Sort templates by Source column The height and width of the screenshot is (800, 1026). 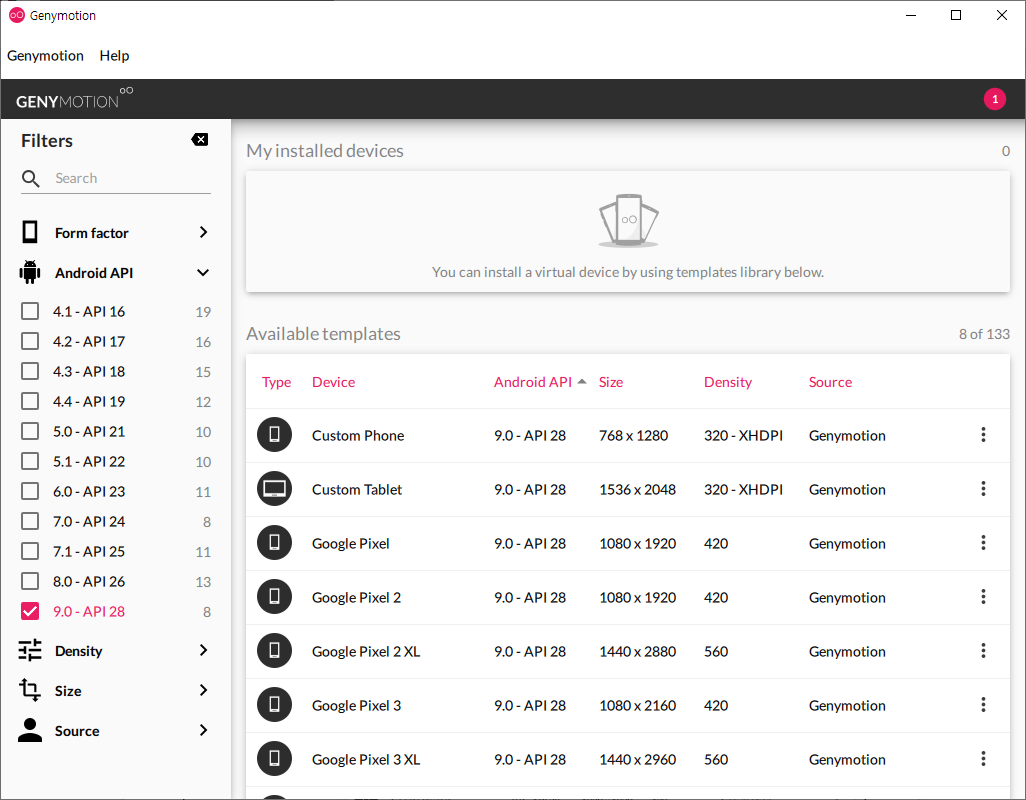[830, 382]
